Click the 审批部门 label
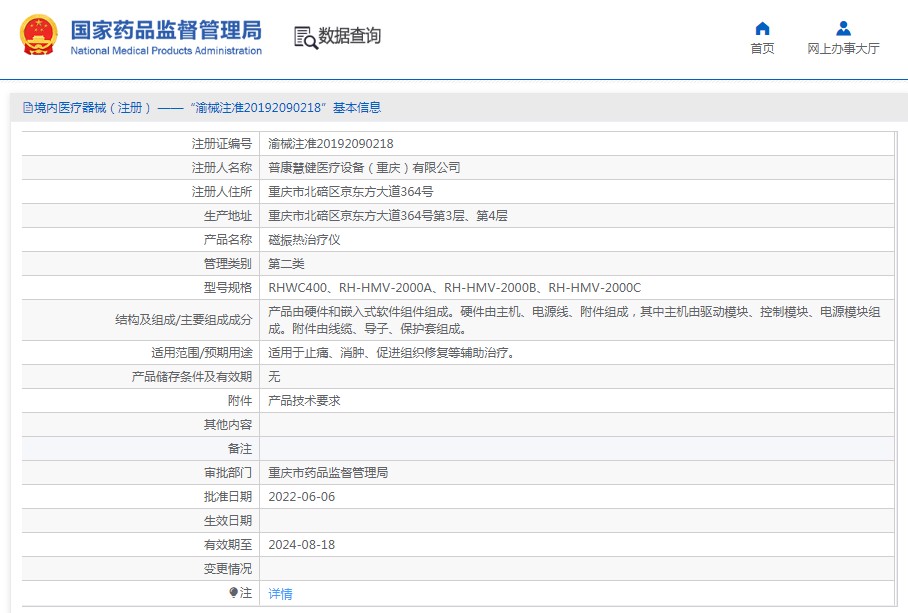The image size is (908, 613). (228, 473)
